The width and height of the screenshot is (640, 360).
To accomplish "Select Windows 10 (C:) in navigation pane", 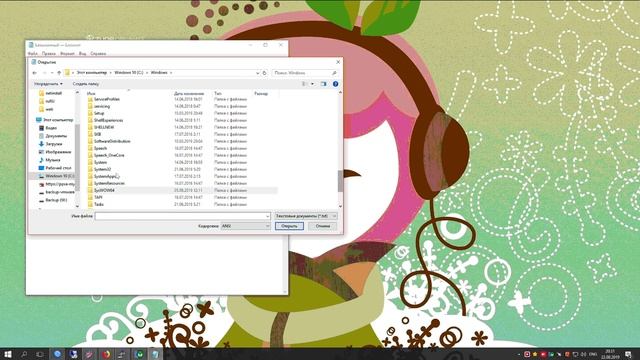I will click(60, 176).
